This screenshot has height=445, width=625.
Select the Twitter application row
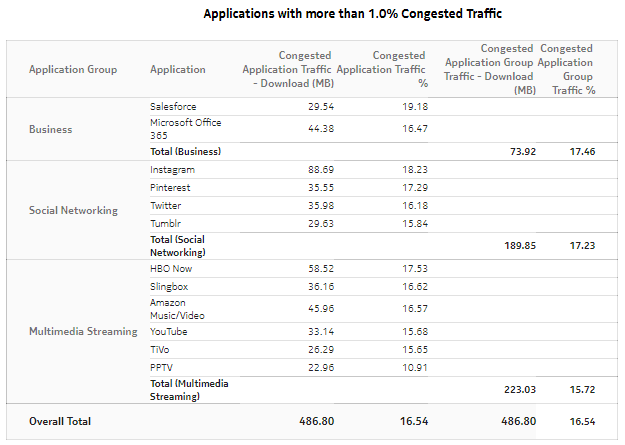pyautogui.click(x=166, y=205)
